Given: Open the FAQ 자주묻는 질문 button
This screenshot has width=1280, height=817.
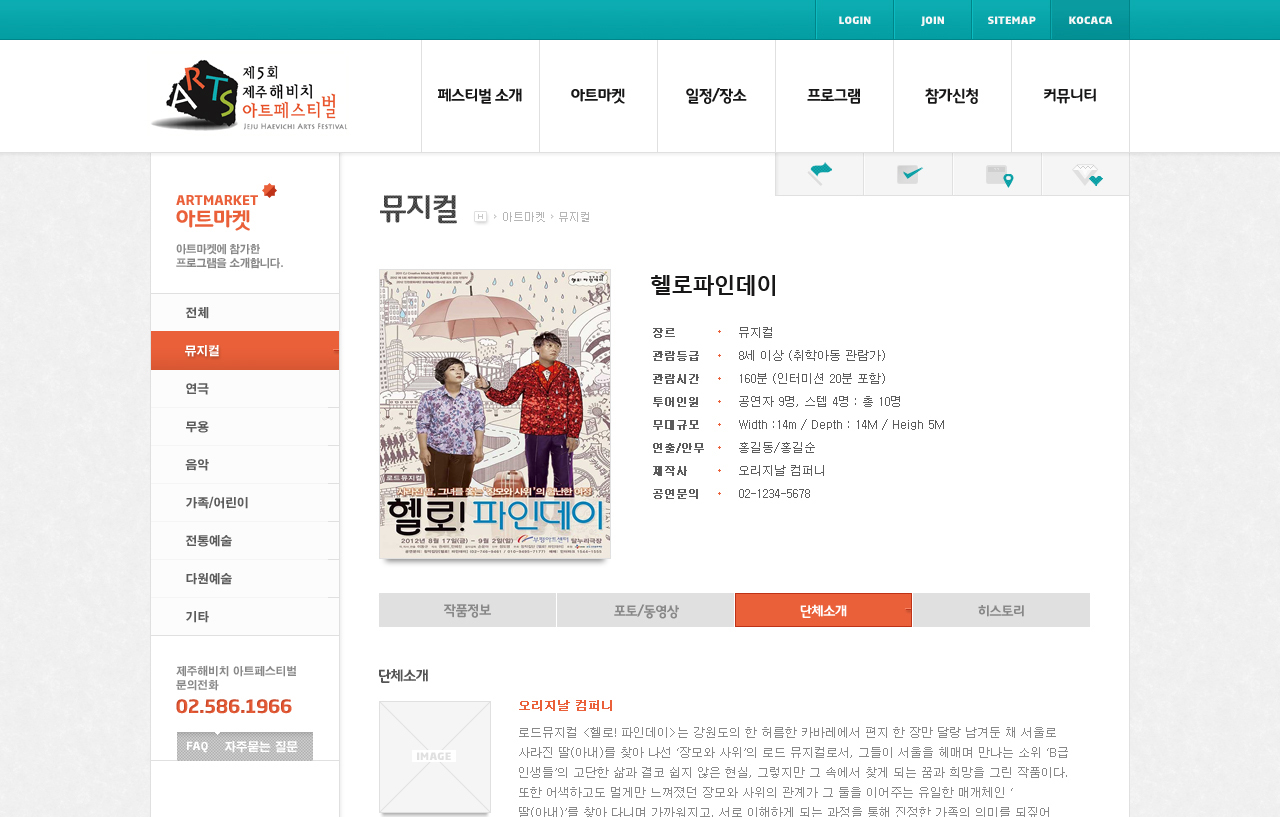Looking at the screenshot, I should click(245, 746).
